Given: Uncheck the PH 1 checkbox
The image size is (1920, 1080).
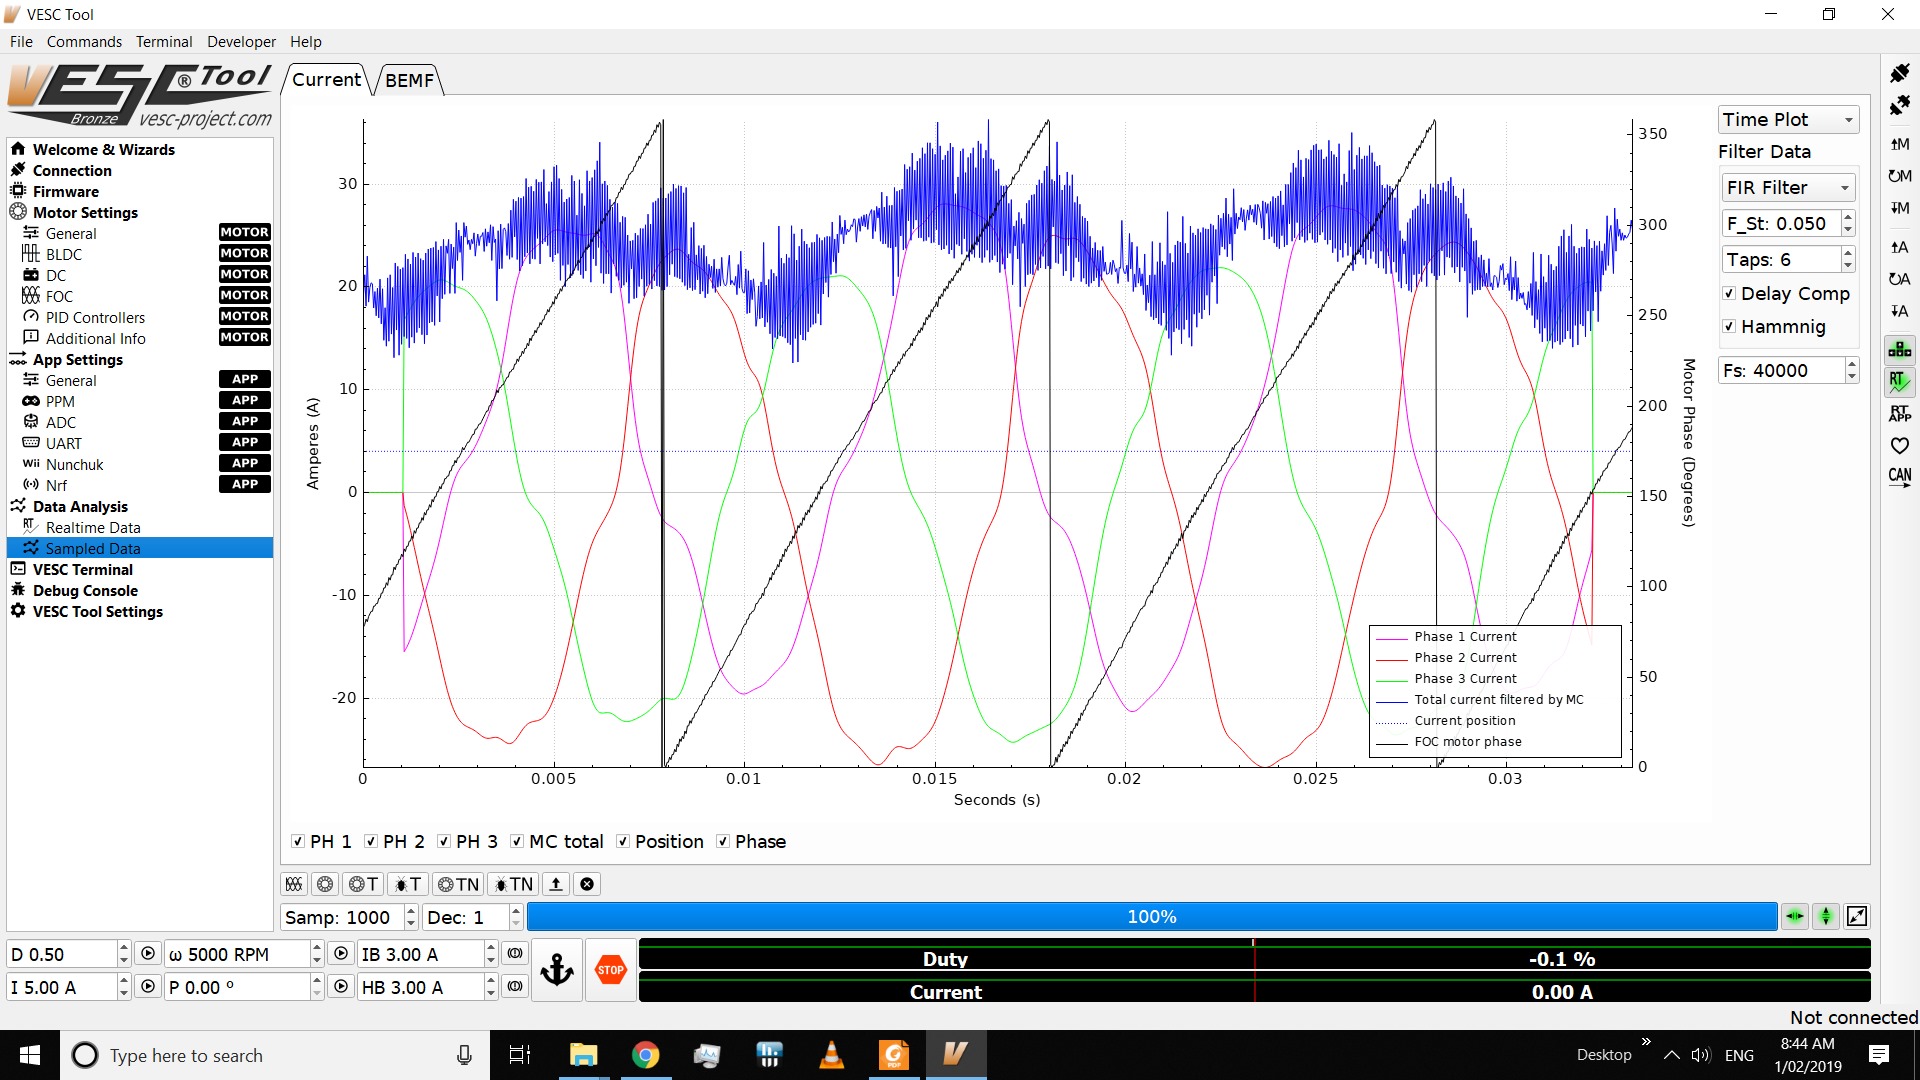Looking at the screenshot, I should point(298,842).
